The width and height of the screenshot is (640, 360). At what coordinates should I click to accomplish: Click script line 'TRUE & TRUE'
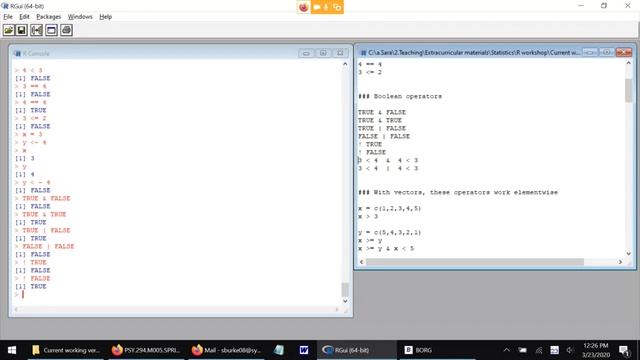380,120
